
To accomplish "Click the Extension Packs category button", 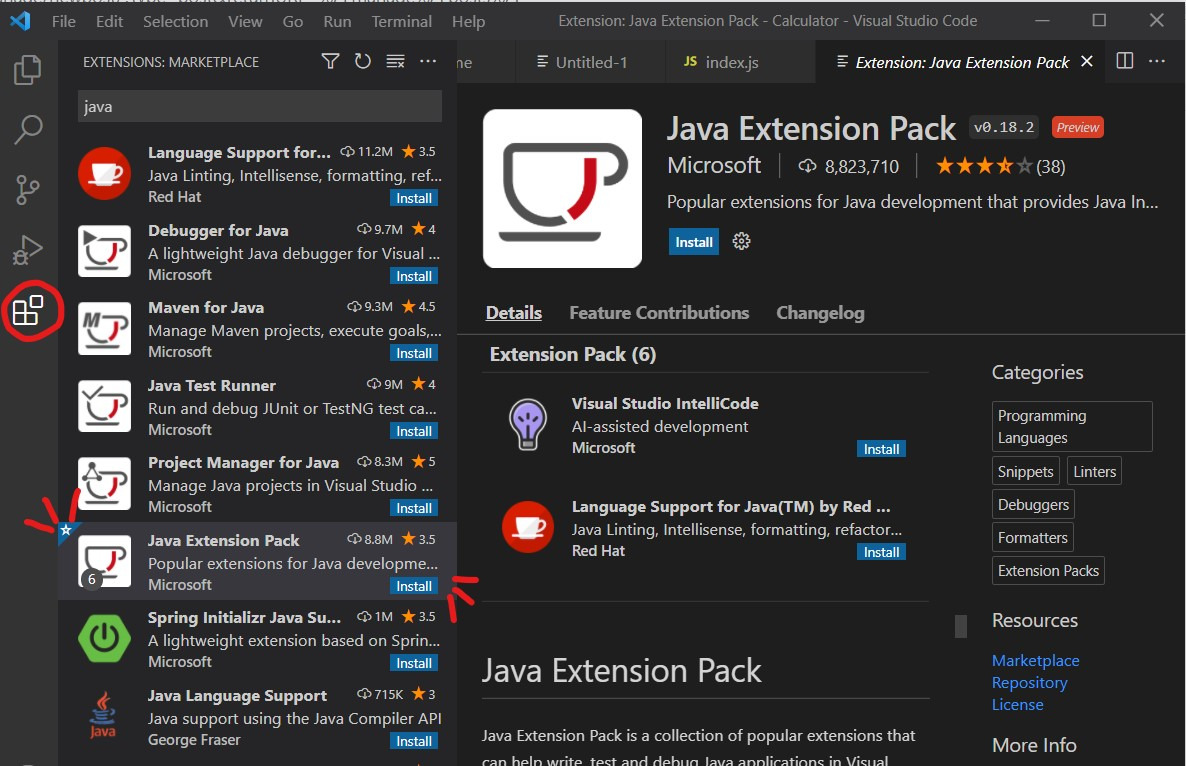I will coord(1047,570).
